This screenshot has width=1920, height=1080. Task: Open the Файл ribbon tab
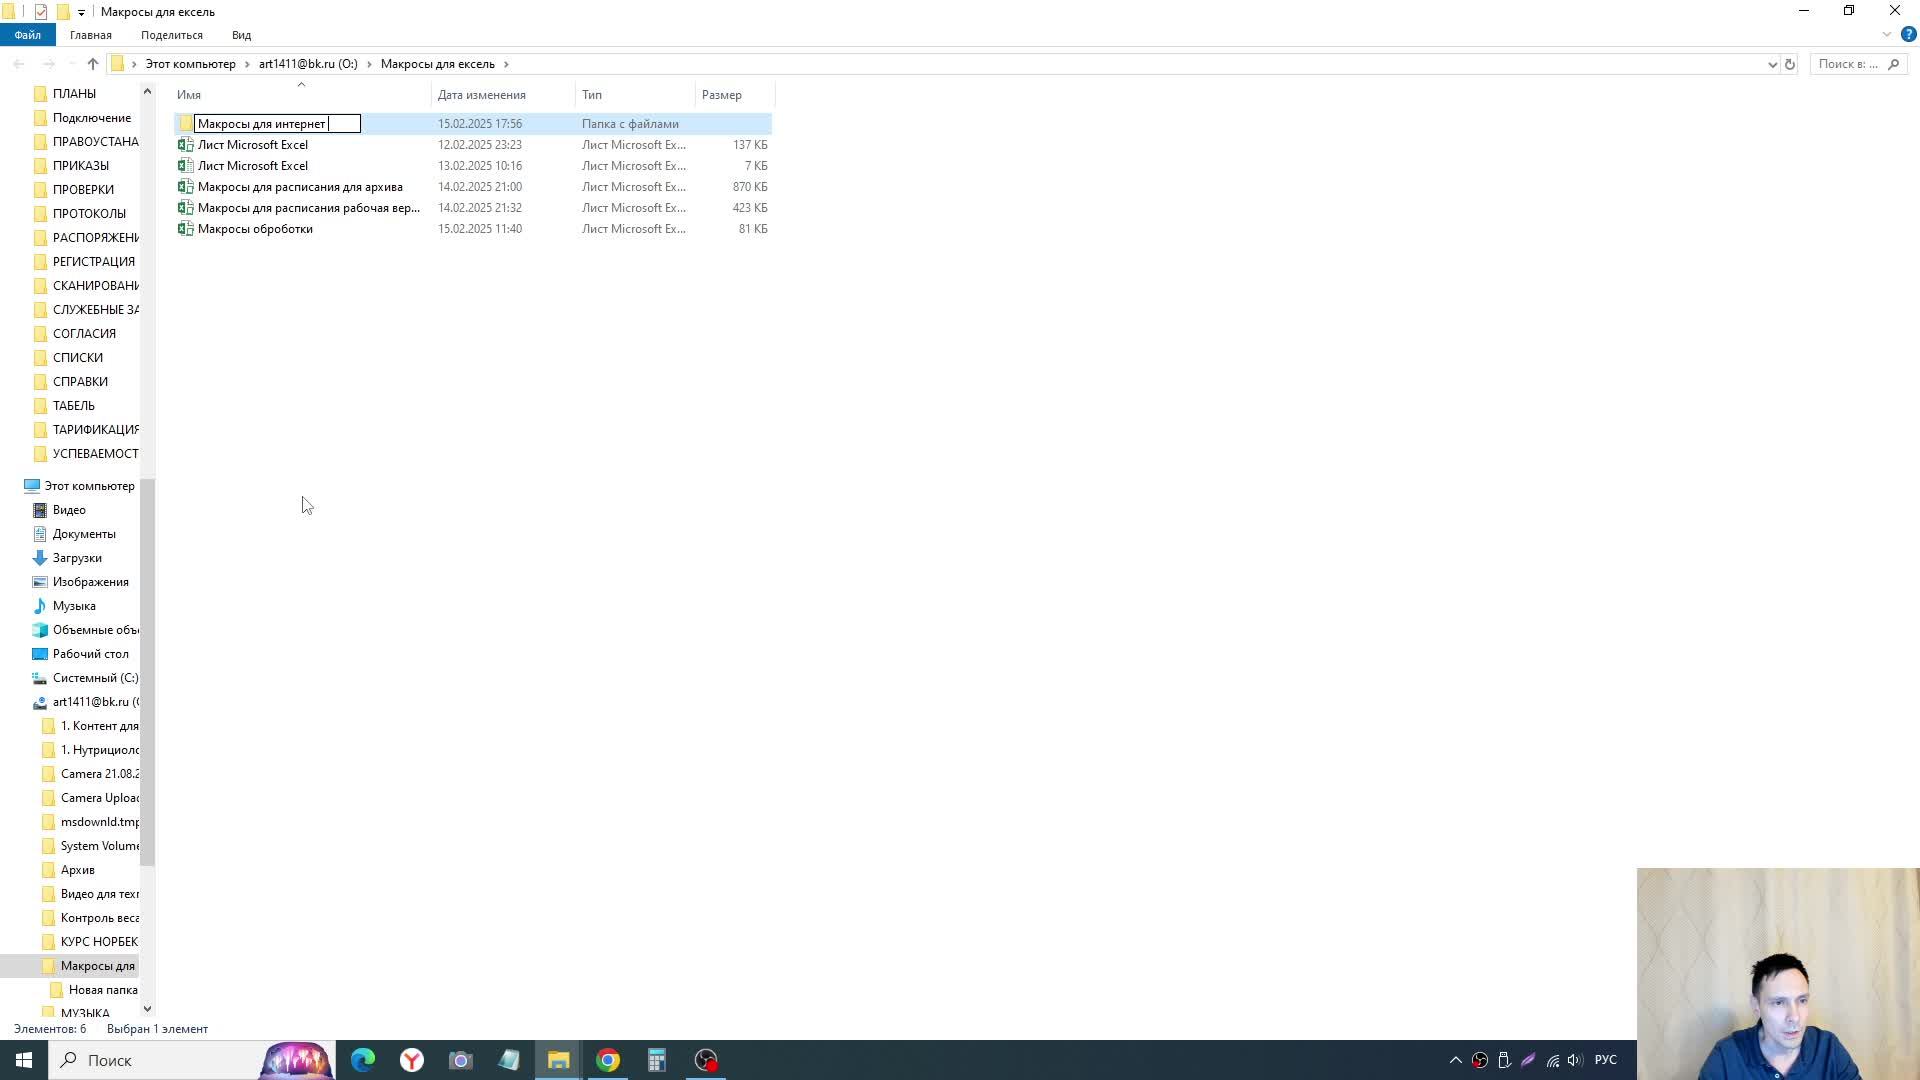coord(27,35)
